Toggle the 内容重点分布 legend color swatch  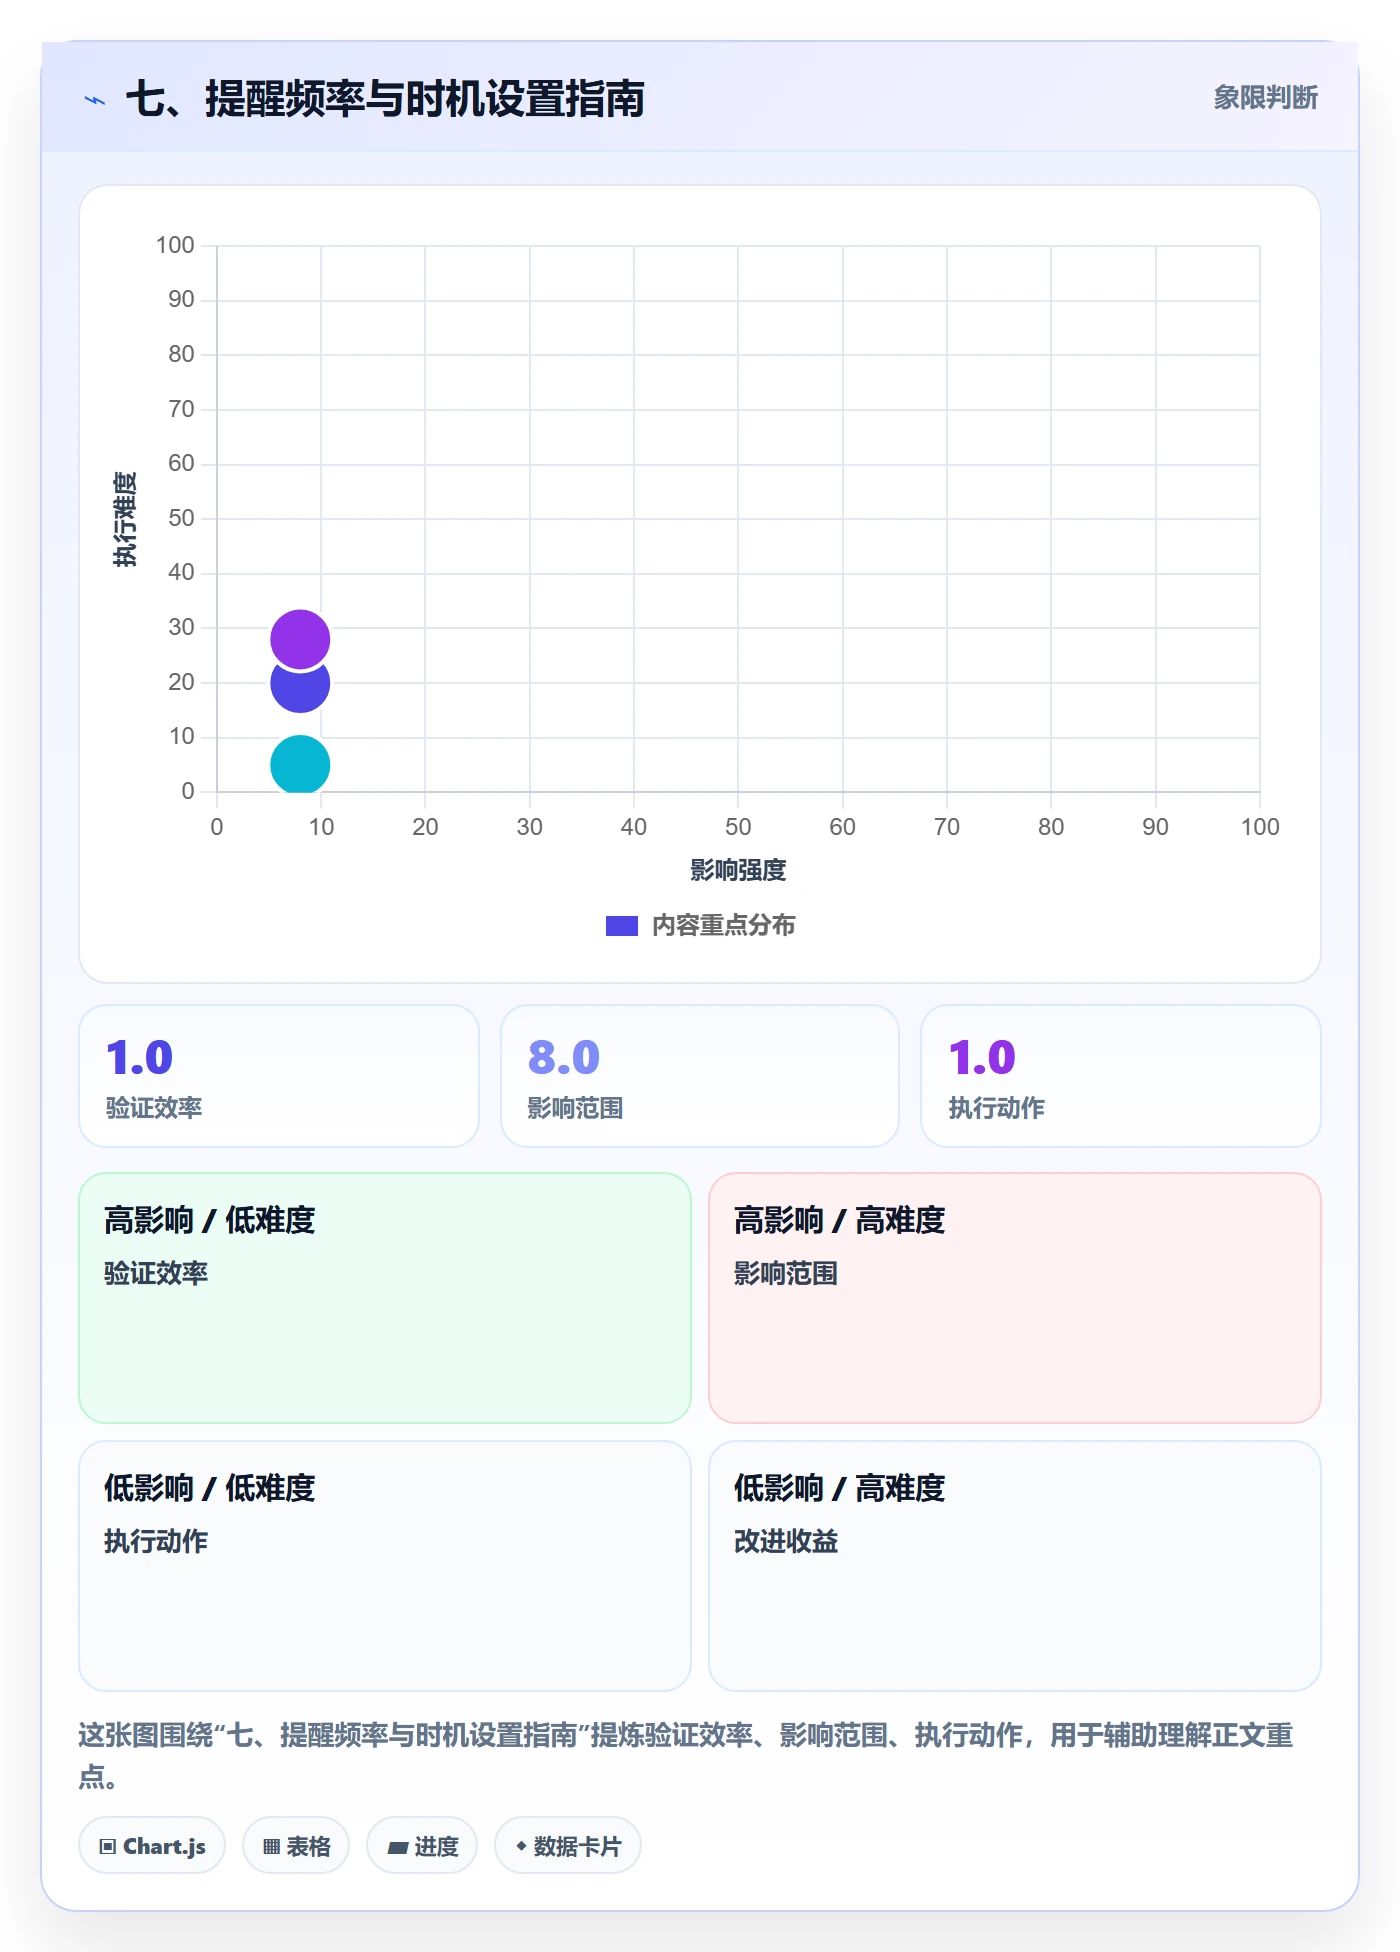622,926
